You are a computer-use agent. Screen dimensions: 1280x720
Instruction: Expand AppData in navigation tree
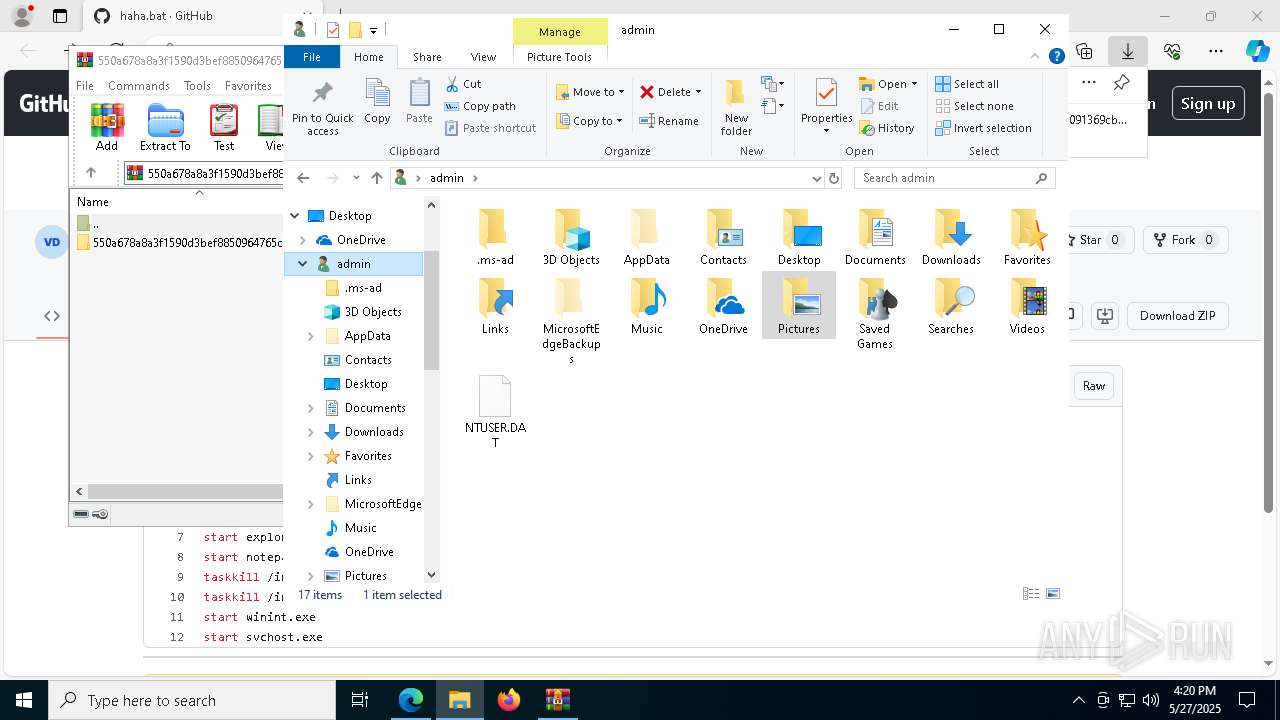pos(311,336)
